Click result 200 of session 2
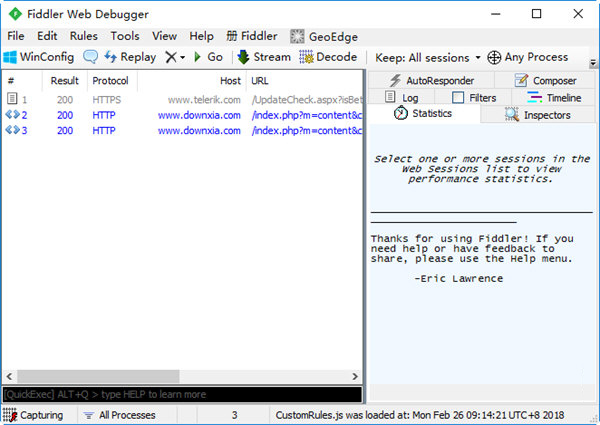 pos(65,115)
